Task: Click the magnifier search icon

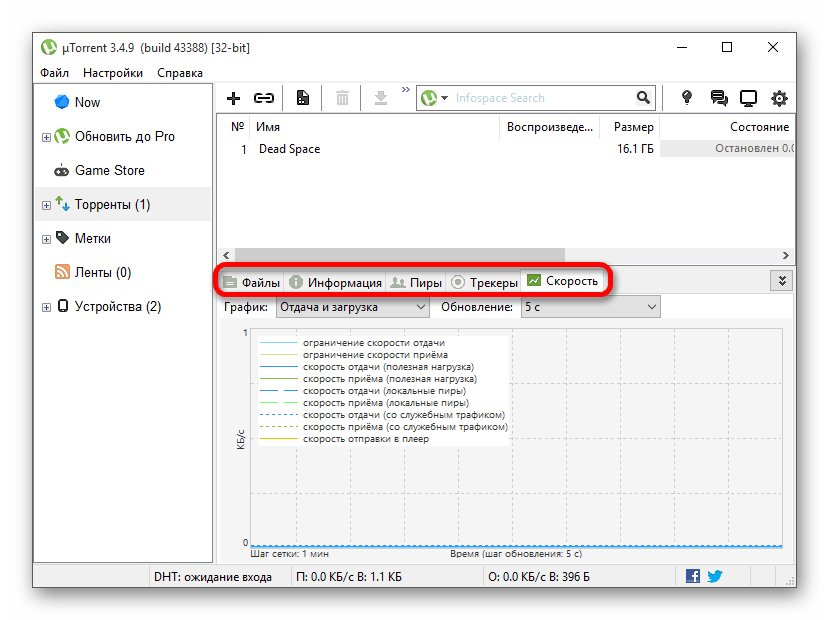Action: coord(643,98)
